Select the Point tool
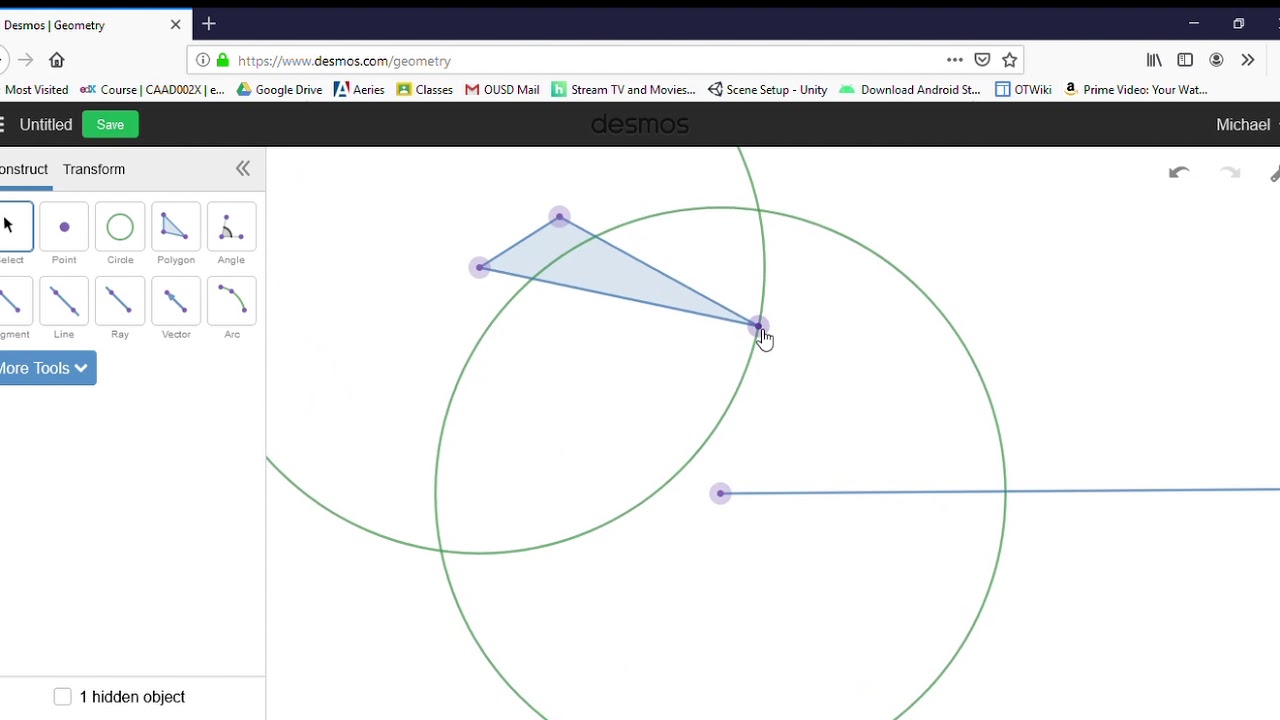1280x720 pixels. 64,227
